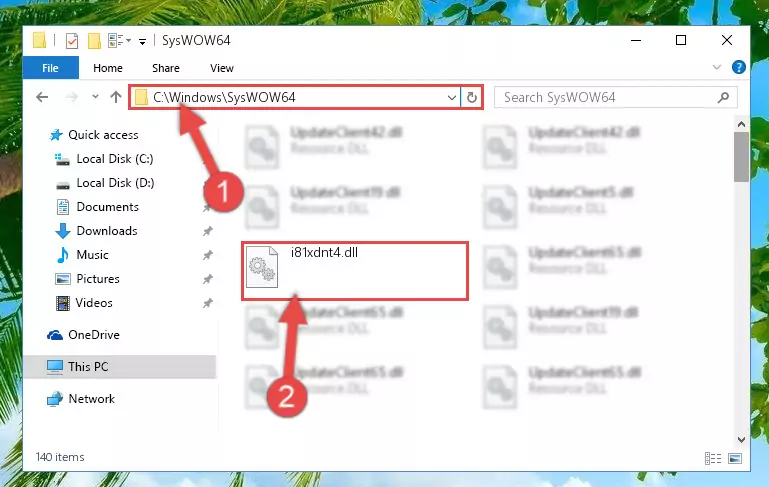Unpin Pictures using its pin icon
This screenshot has height=487, width=769.
[208, 279]
